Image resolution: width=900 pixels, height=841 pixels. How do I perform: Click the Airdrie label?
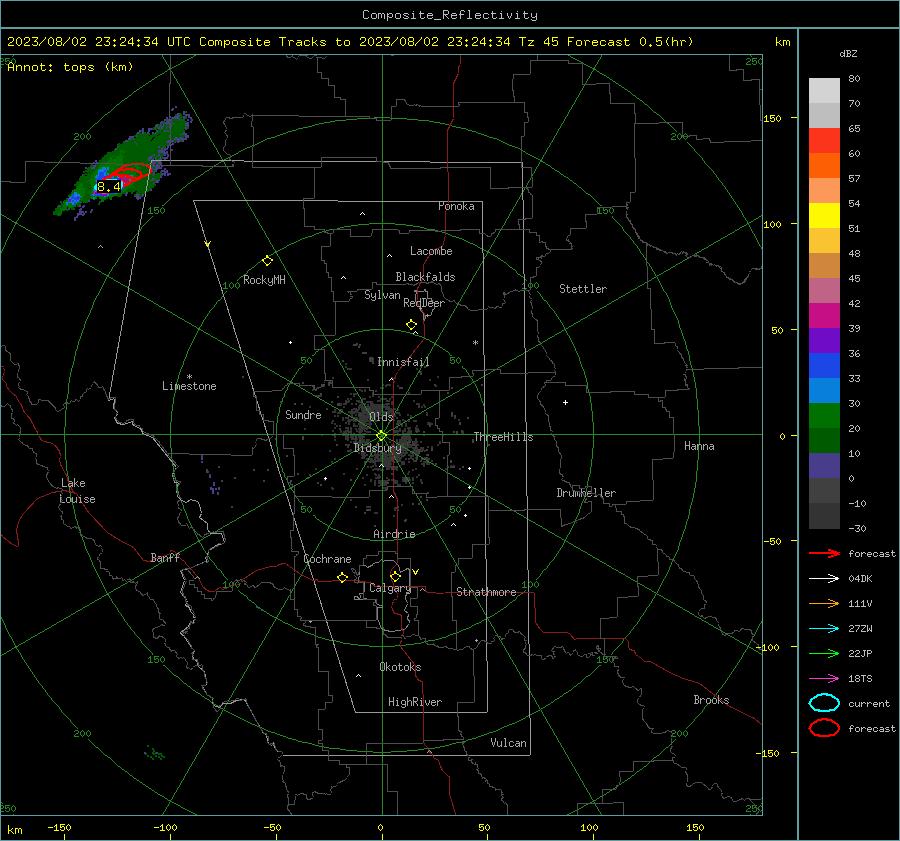point(394,534)
